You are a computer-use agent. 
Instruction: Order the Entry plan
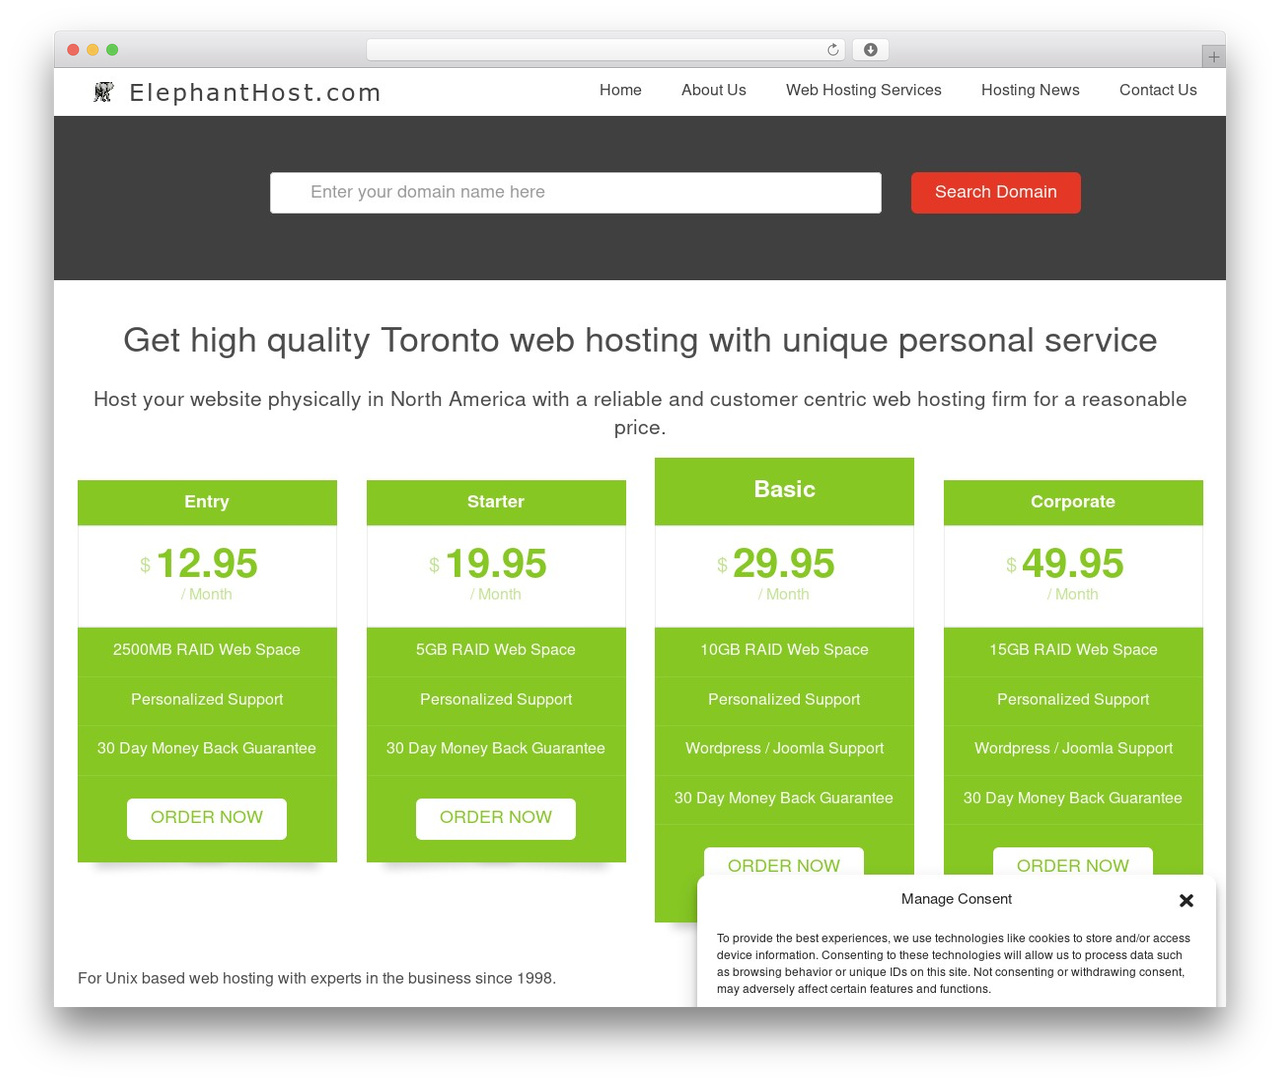(207, 818)
